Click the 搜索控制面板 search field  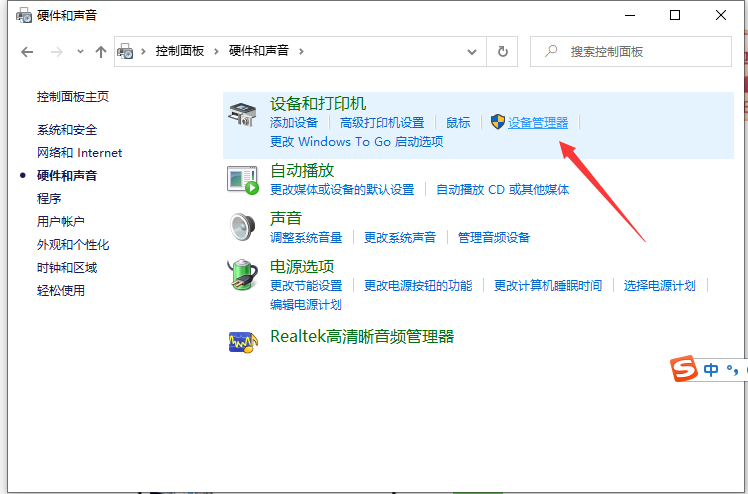[640, 51]
